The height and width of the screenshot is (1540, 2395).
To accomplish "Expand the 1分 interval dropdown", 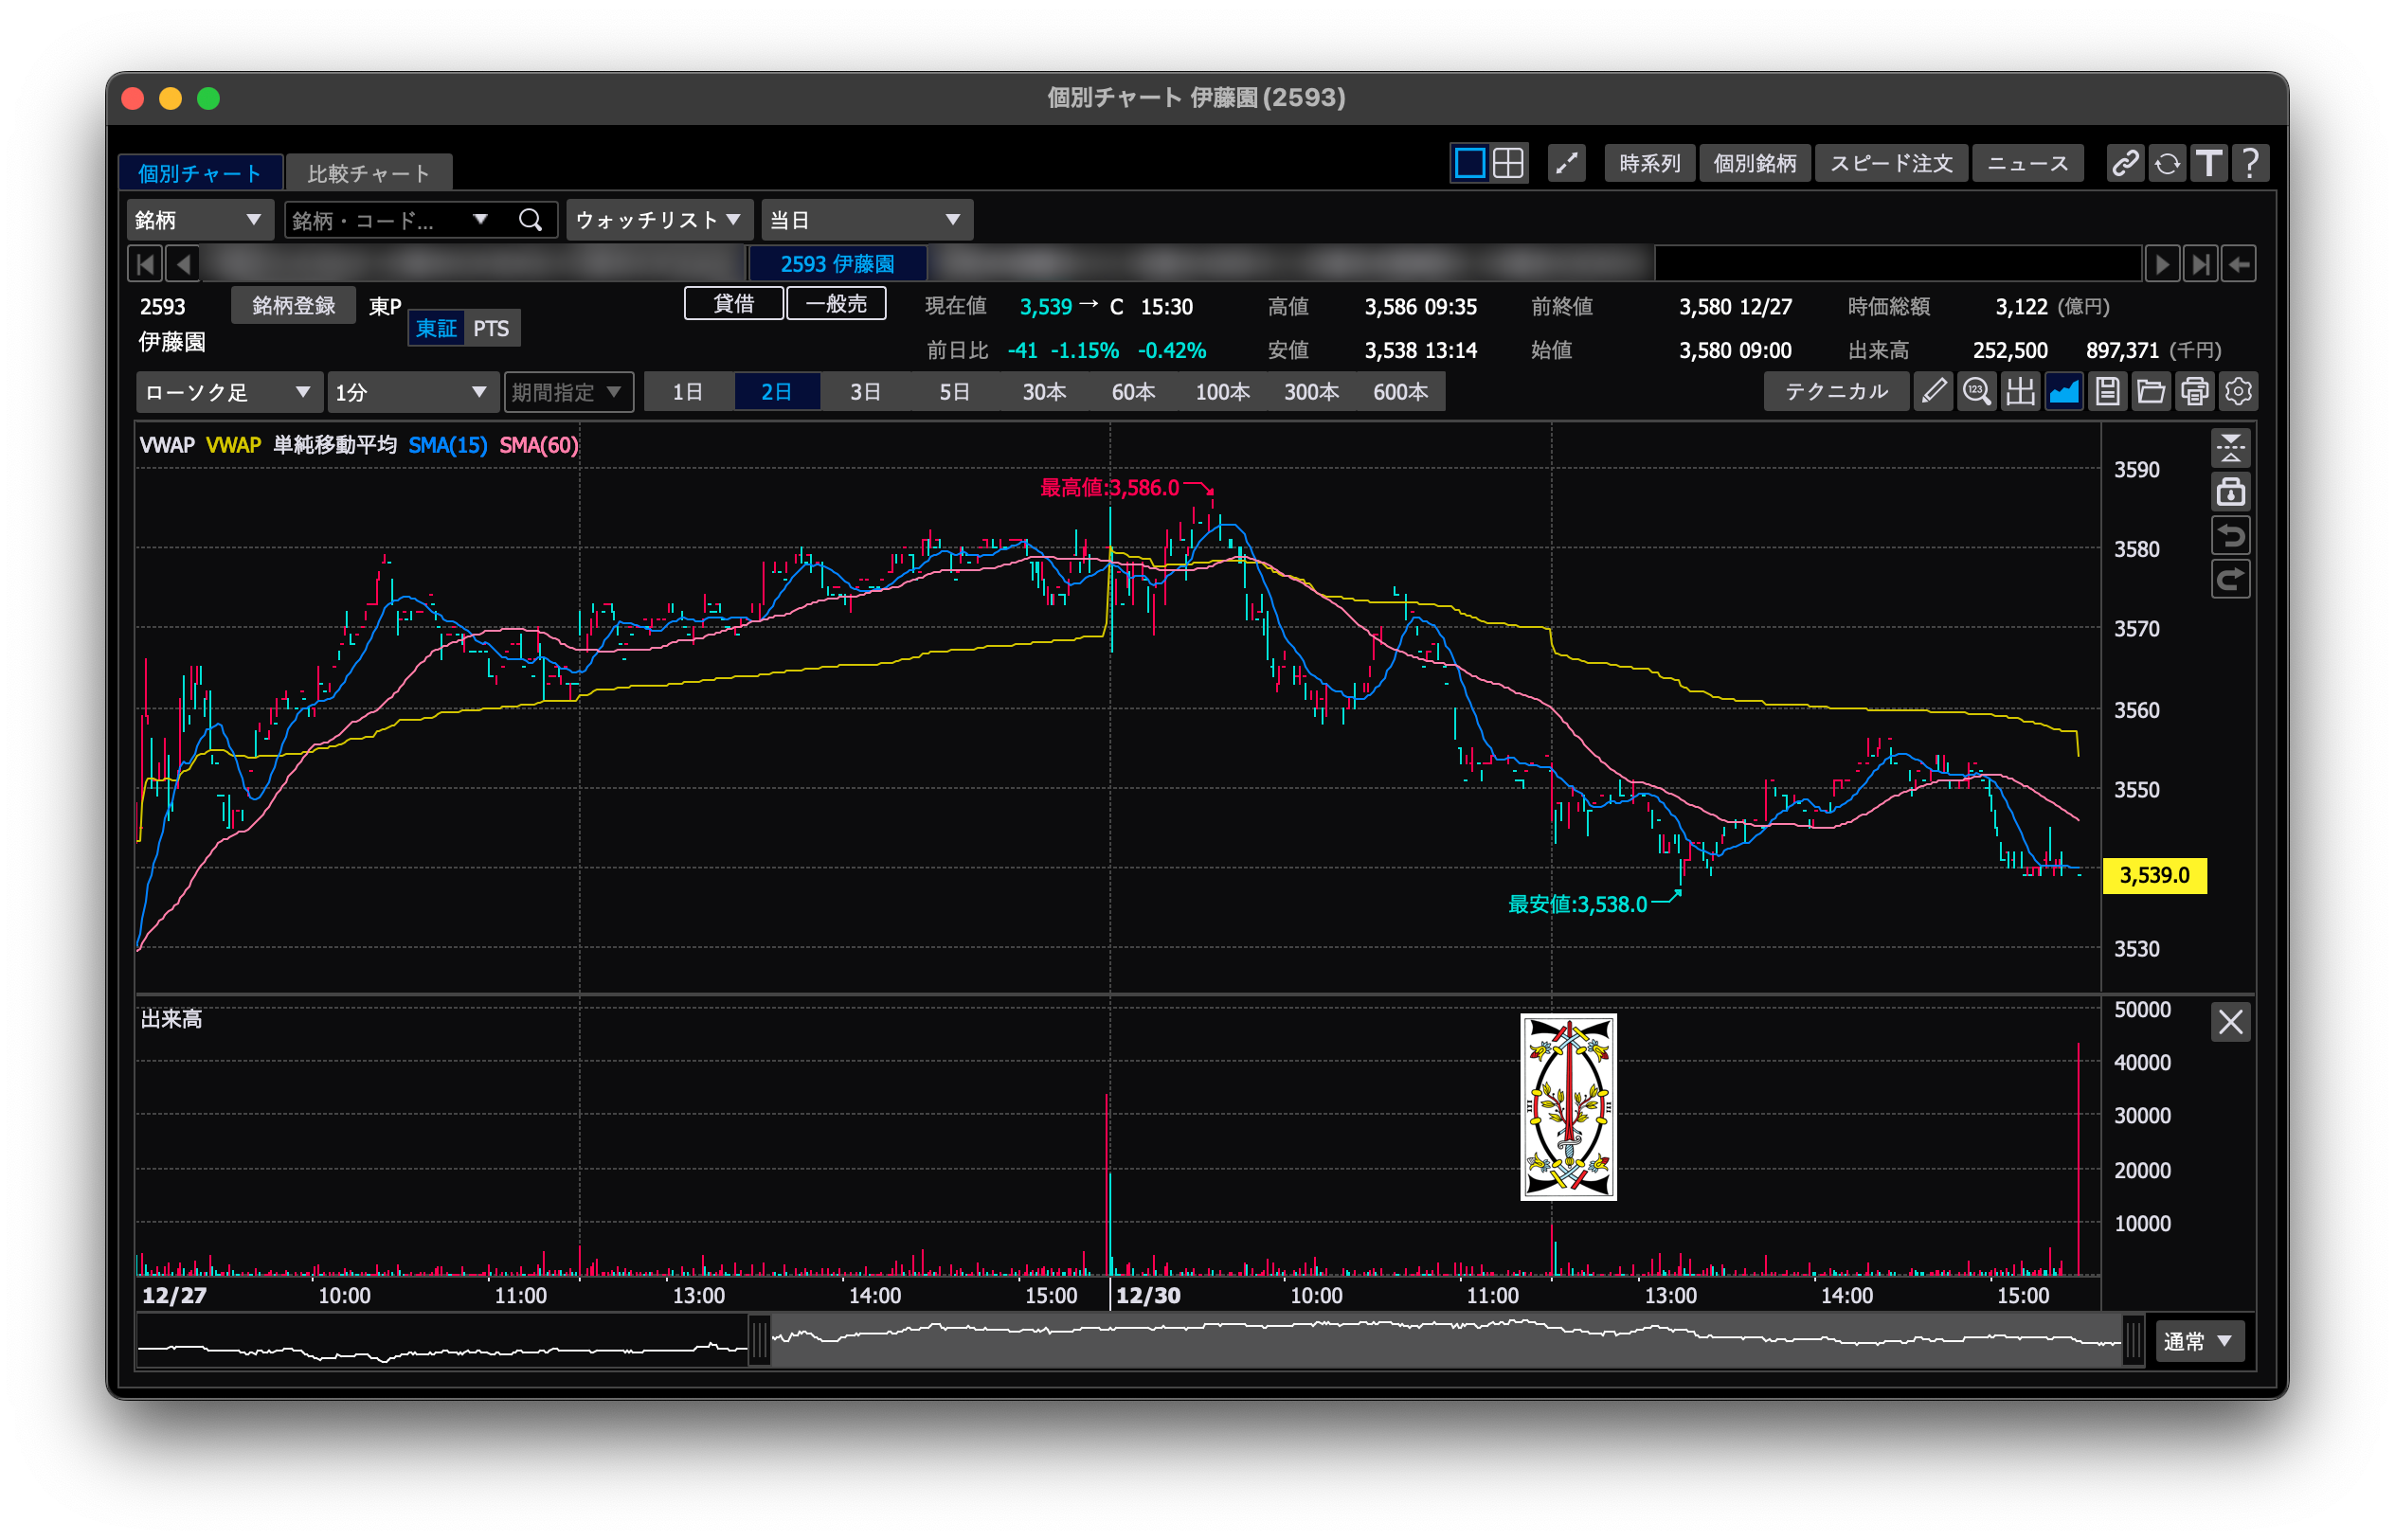I will [411, 392].
